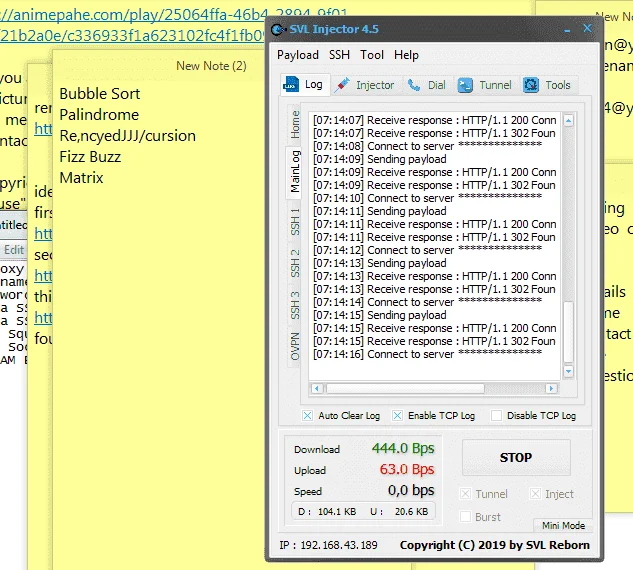Click the 63.0 Bps upload value

[x=407, y=469]
